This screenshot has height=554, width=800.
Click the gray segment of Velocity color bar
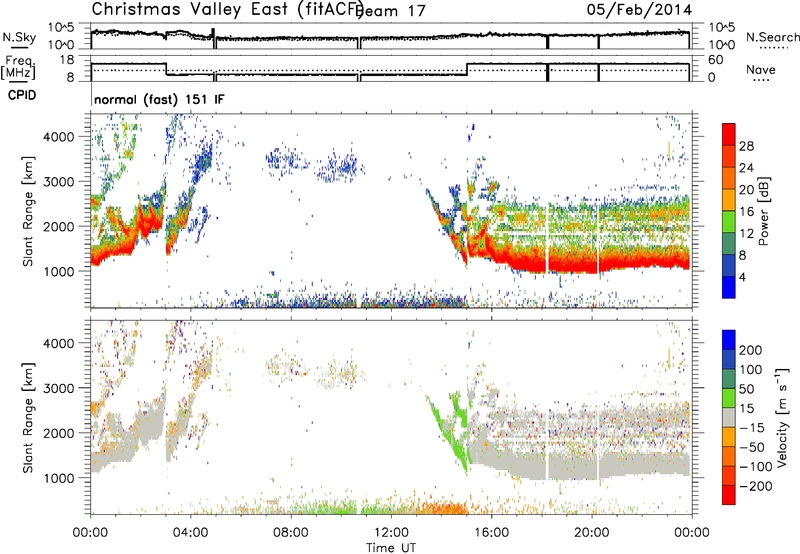729,417
